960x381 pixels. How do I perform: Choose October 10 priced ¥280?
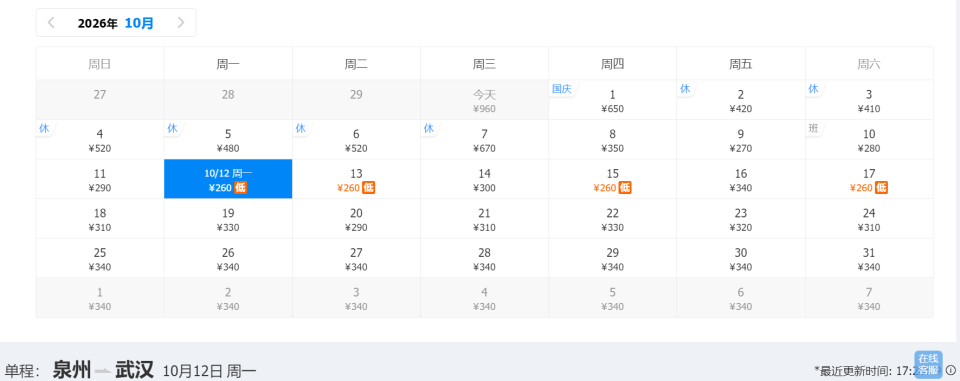click(x=869, y=140)
